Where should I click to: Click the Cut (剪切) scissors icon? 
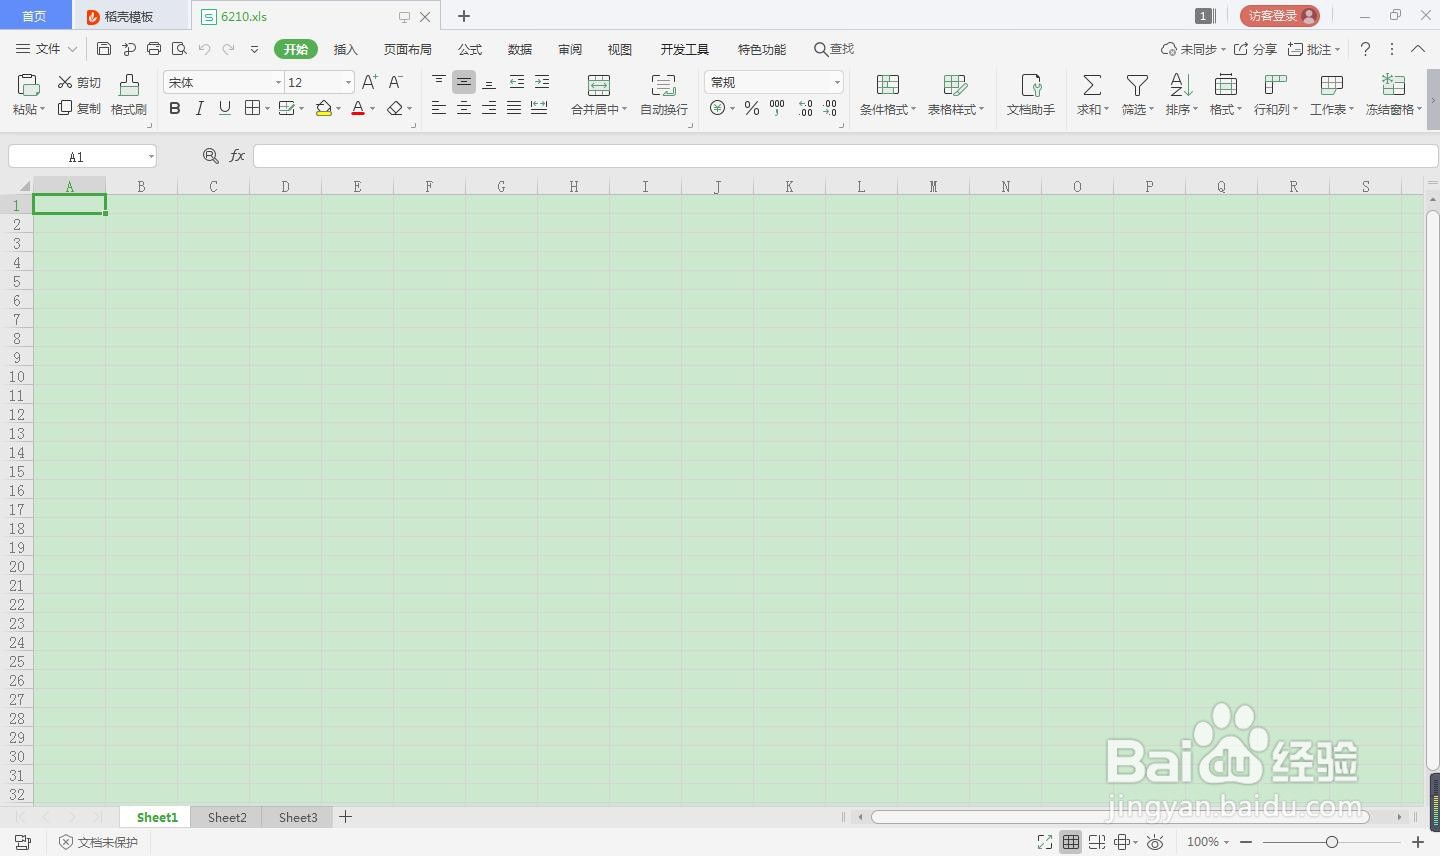click(65, 82)
